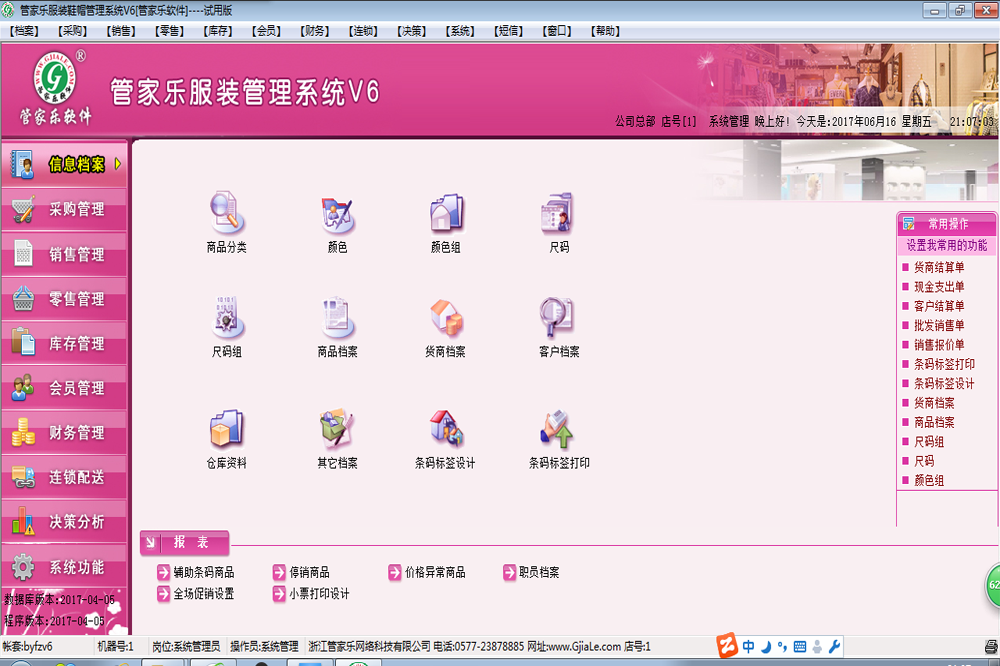Open 货商结算单 from common operations
1000x666 pixels.
point(939,267)
